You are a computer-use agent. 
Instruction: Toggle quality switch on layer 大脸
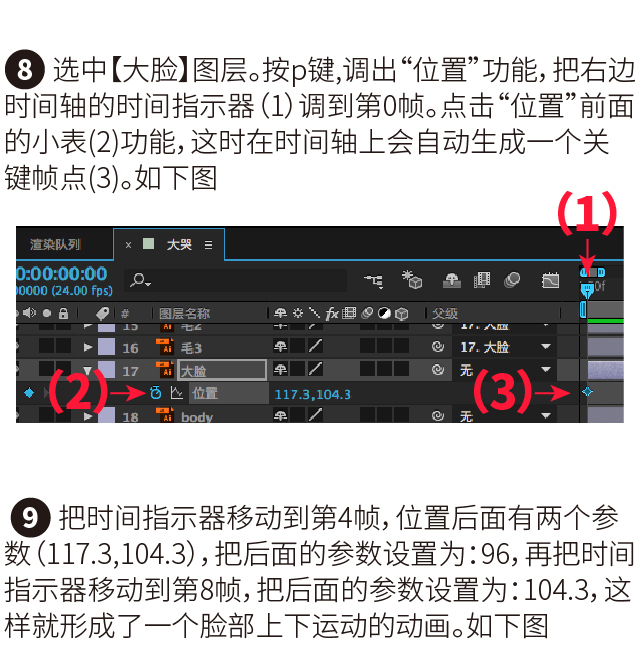[x=315, y=369]
